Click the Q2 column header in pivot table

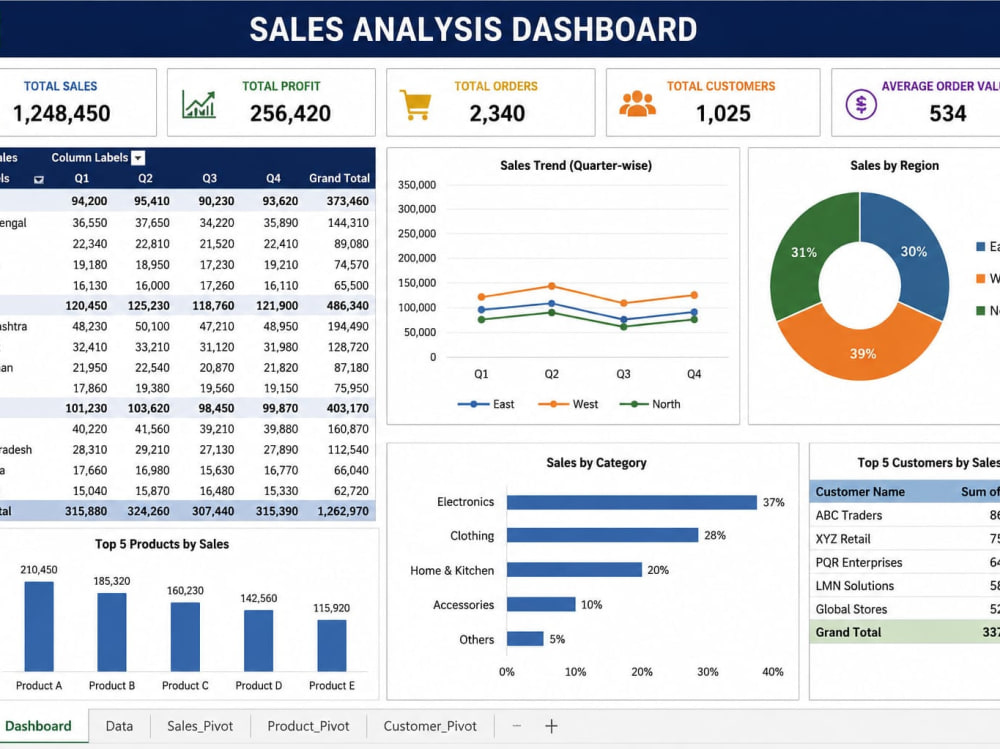[145, 179]
